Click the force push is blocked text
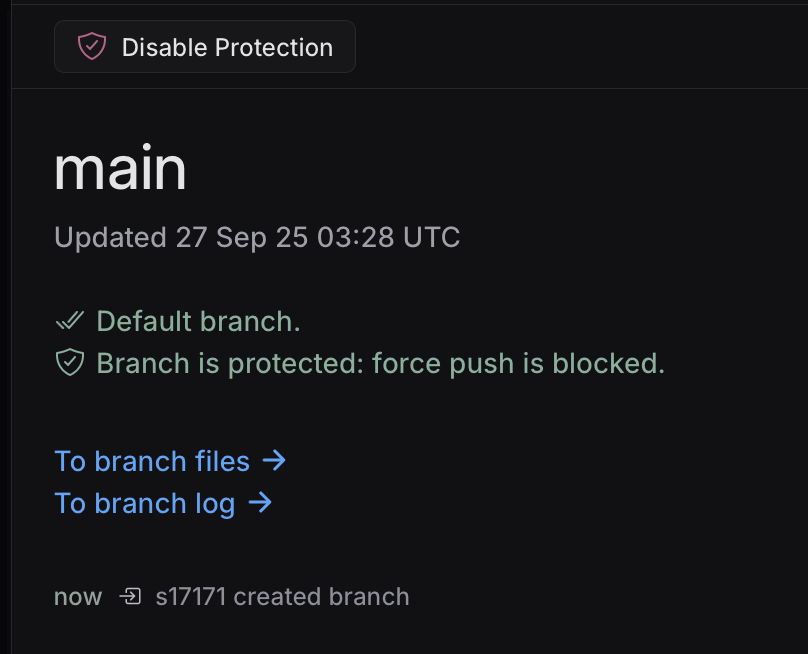 point(518,363)
